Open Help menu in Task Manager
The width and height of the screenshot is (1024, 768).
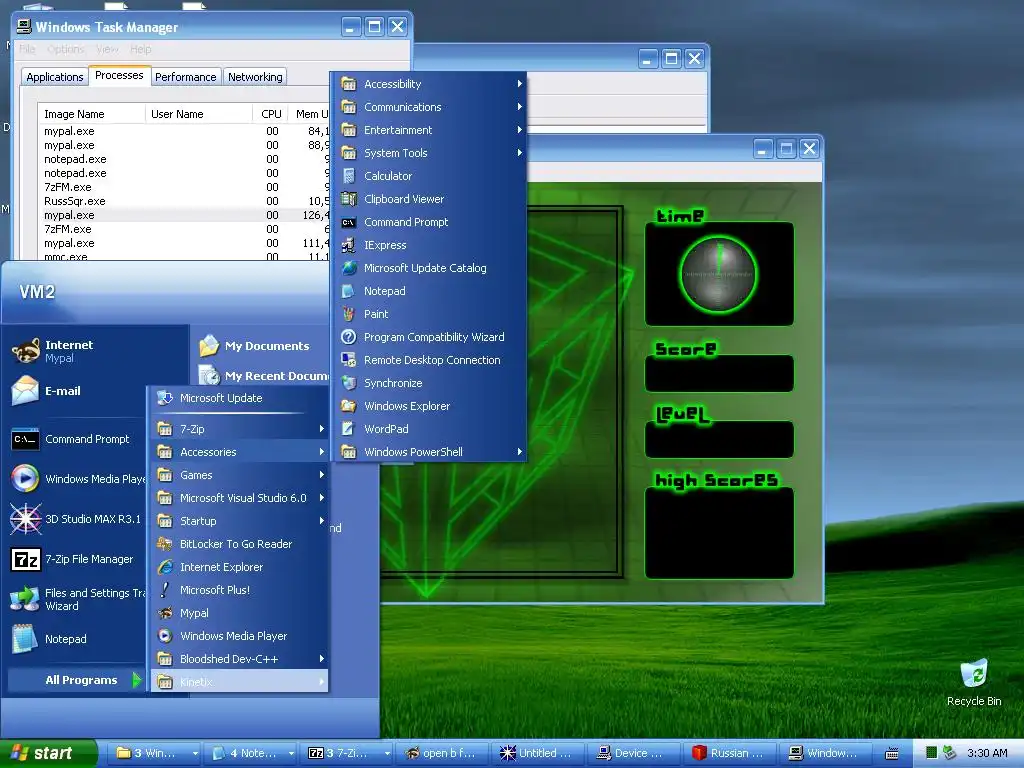pyautogui.click(x=140, y=49)
